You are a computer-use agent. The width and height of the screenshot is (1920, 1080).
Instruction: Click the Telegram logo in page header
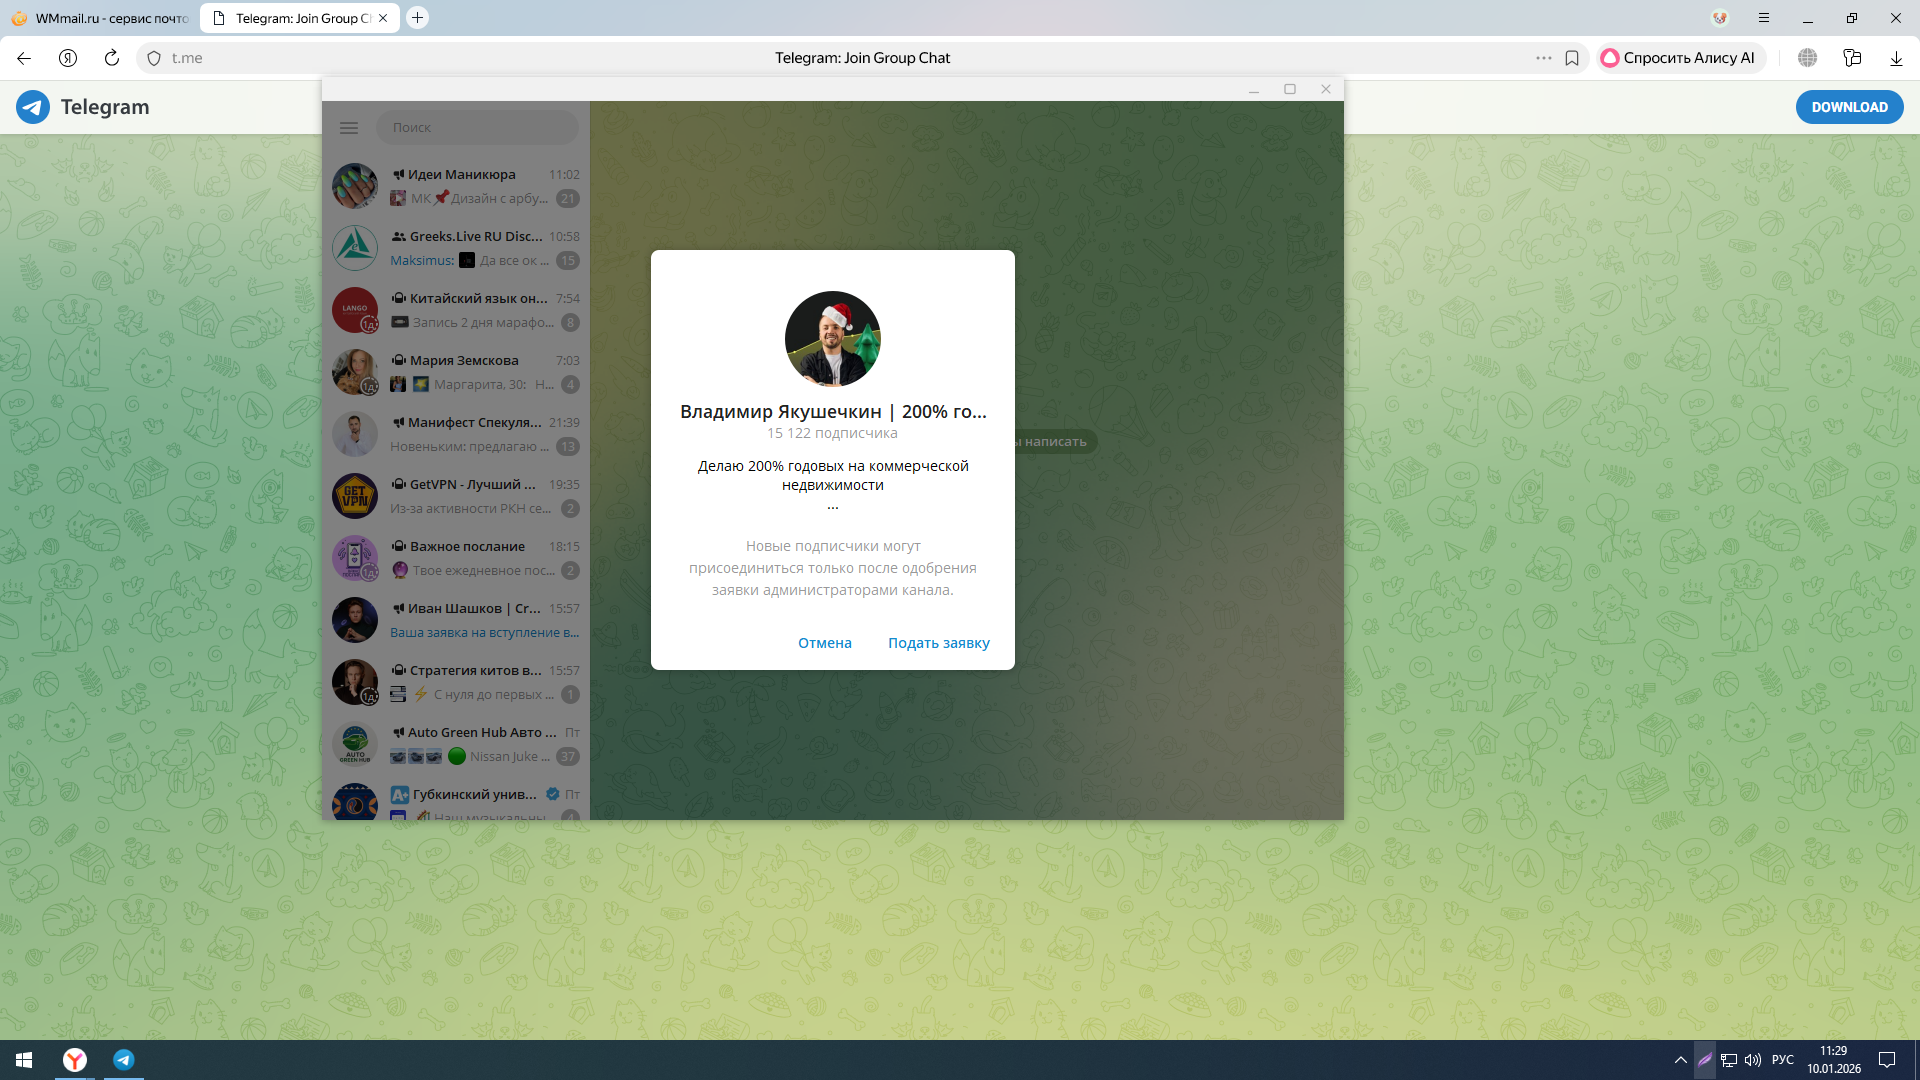[x=33, y=107]
